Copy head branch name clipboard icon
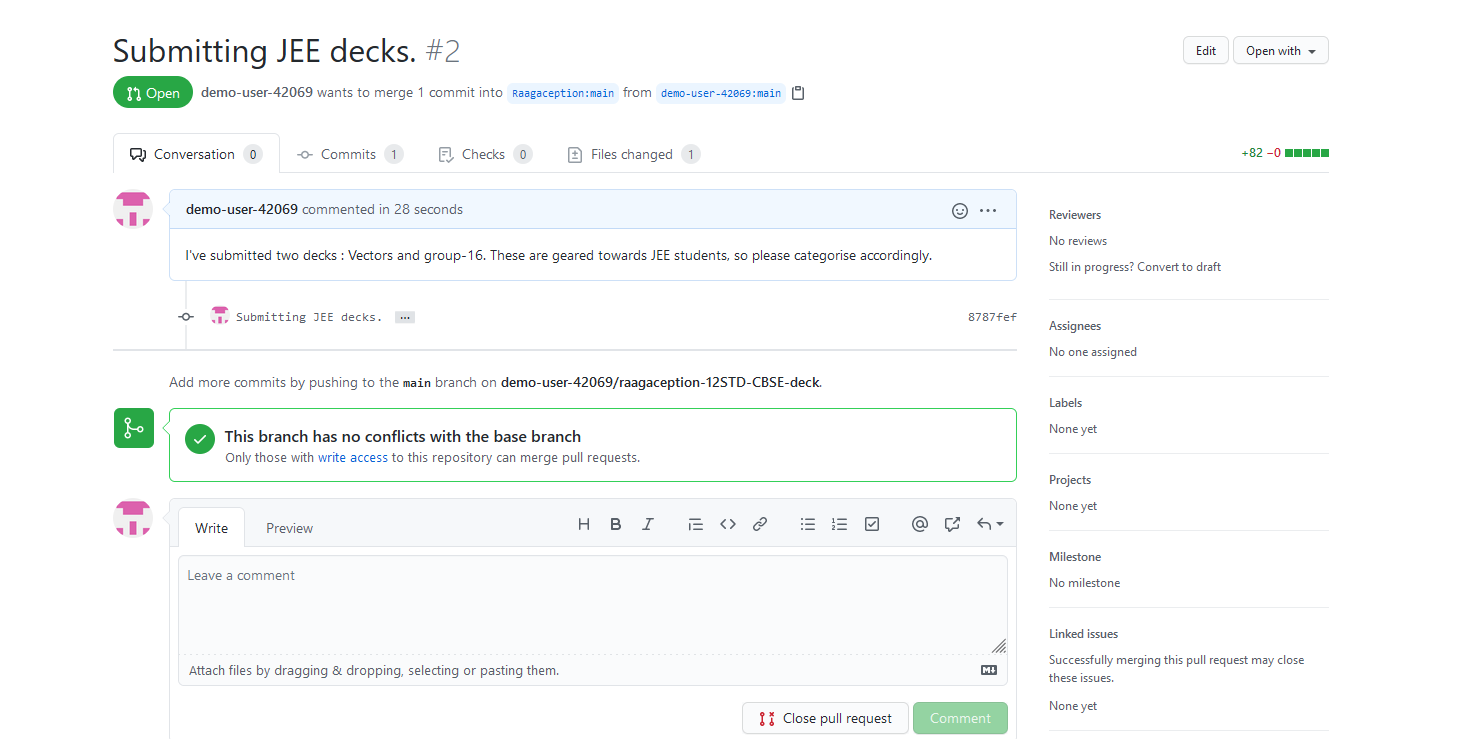The image size is (1464, 739). (798, 93)
